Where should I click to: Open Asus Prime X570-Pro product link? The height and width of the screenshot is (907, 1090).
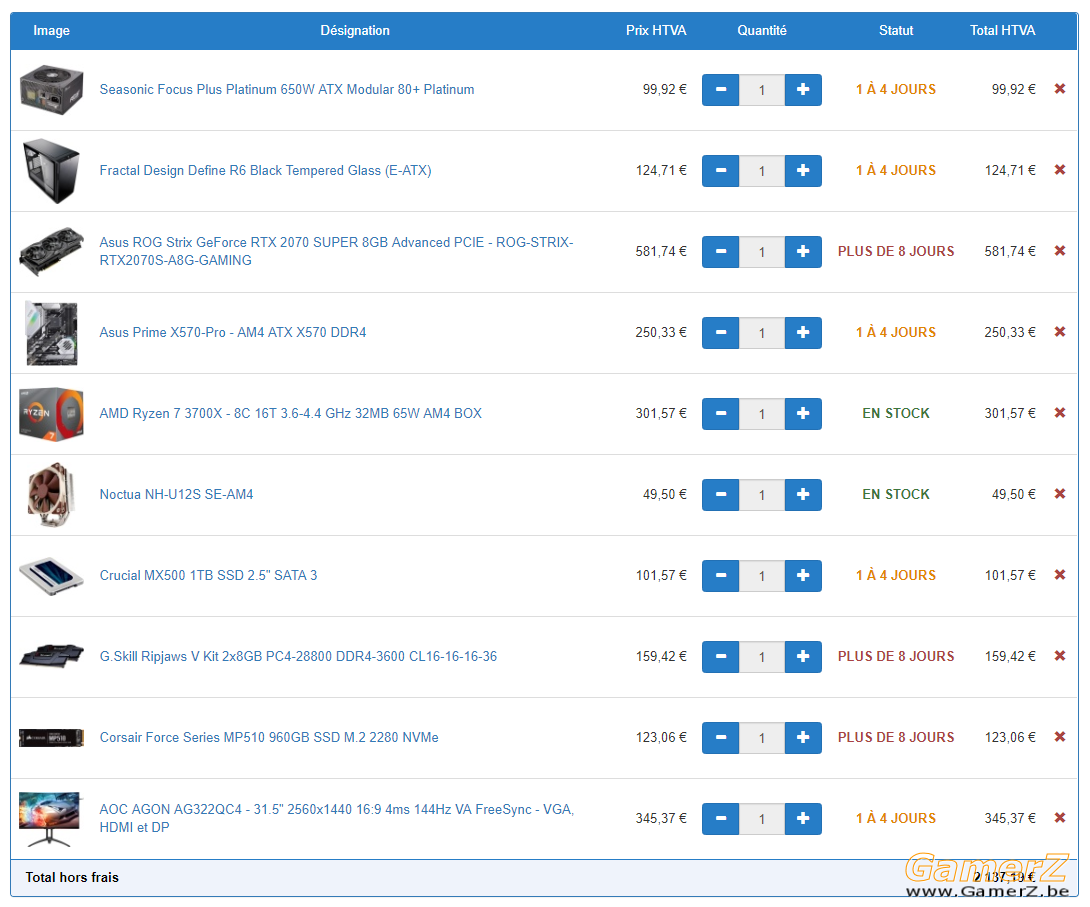tap(232, 333)
